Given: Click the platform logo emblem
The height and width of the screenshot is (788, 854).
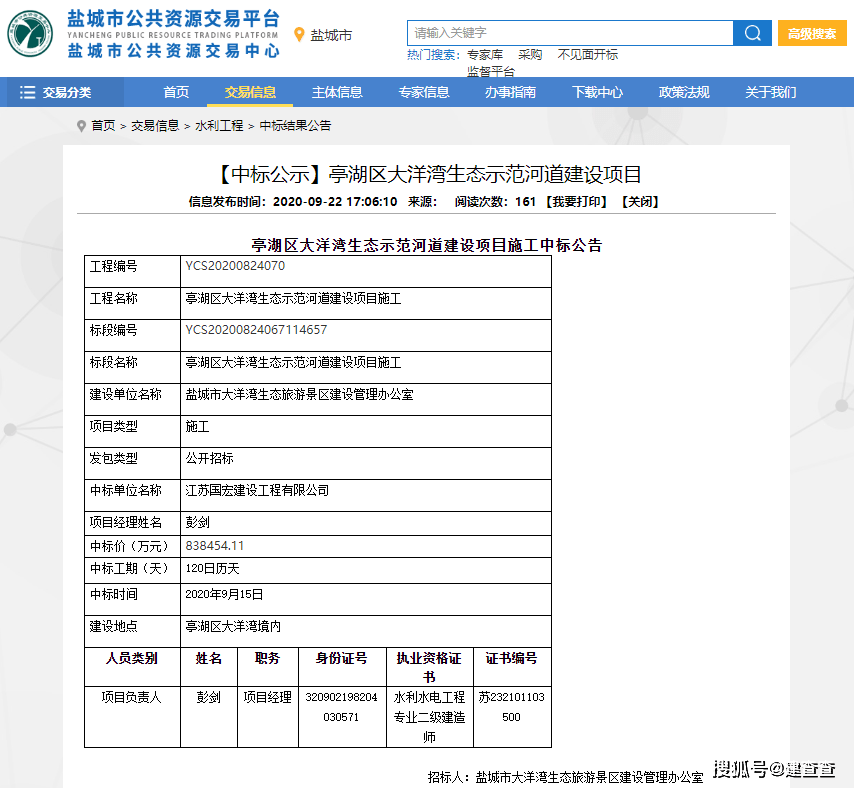Looking at the screenshot, I should pos(30,34).
